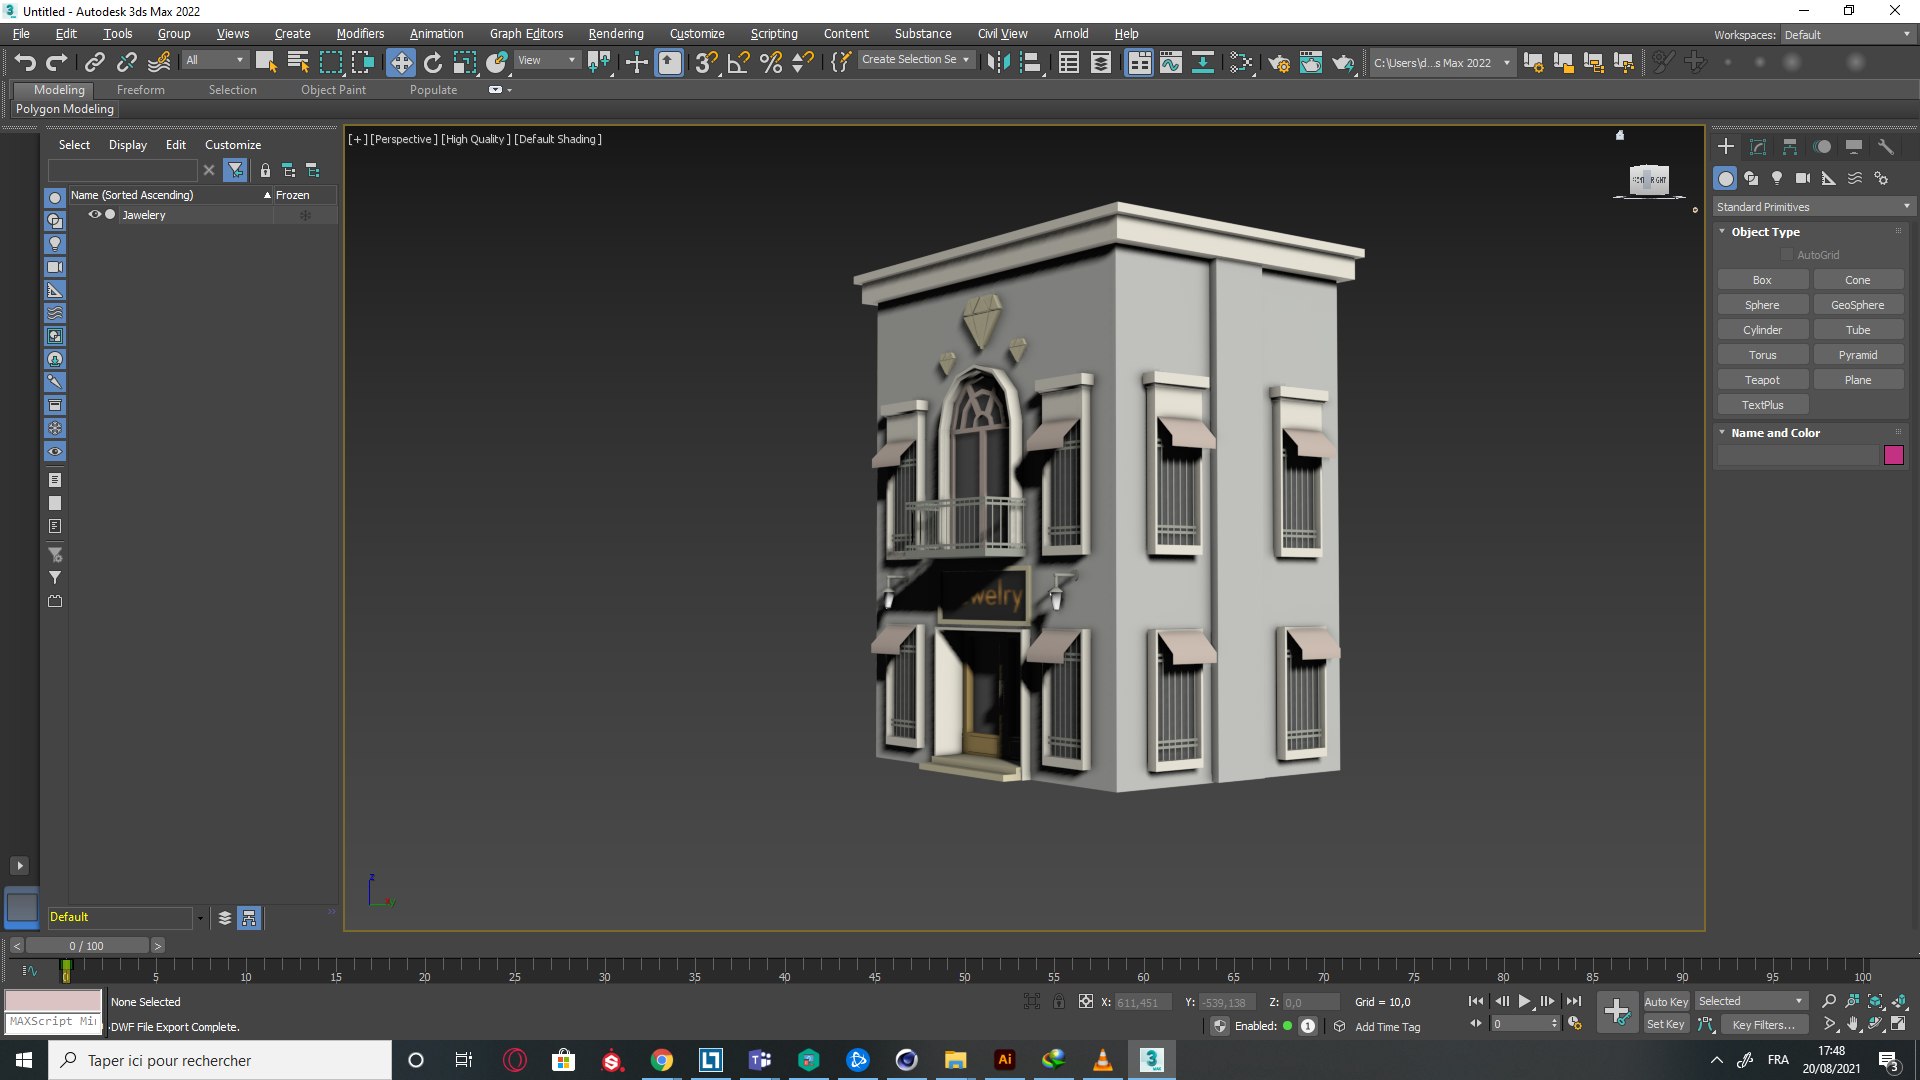
Task: Click the Undo arrow icon
Action: pos(25,62)
